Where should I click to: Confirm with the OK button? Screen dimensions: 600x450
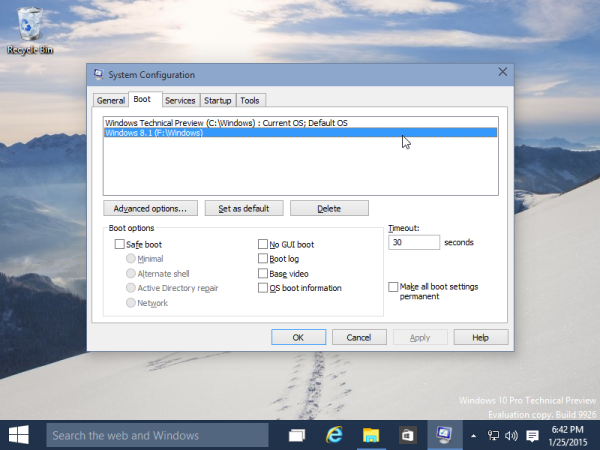(x=298, y=337)
